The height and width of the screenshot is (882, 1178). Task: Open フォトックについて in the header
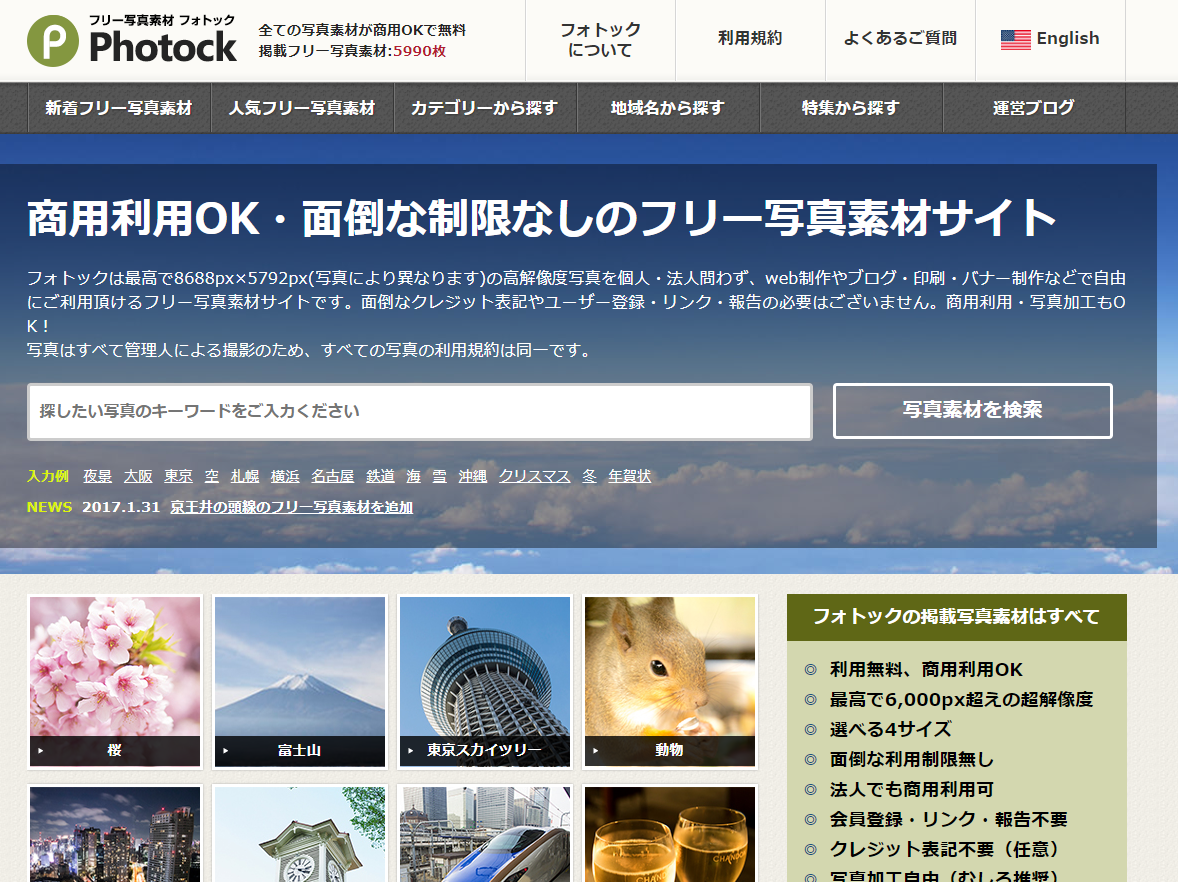pyautogui.click(x=600, y=40)
